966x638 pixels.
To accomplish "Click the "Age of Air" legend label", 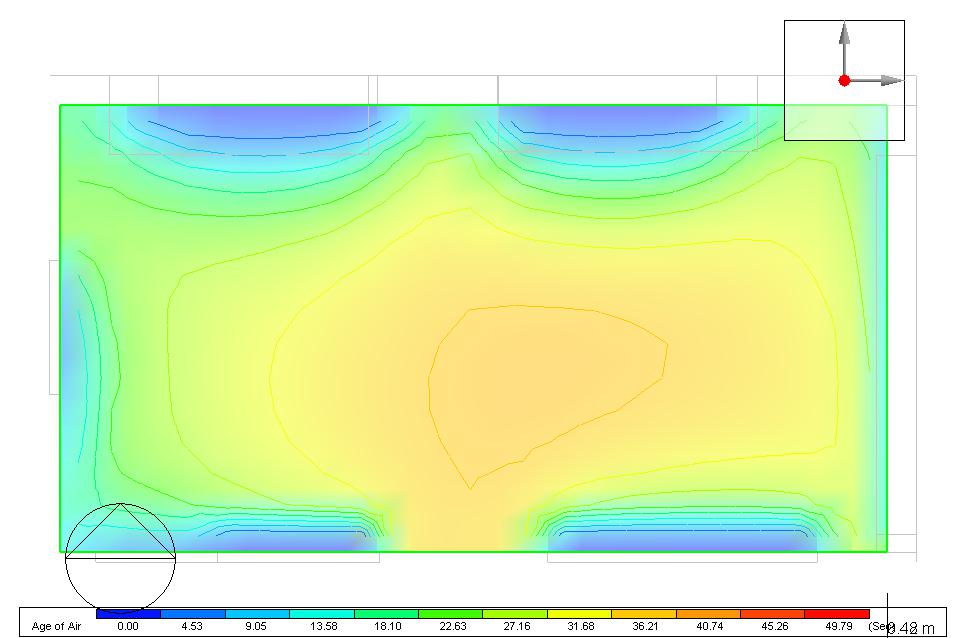I will click(x=56, y=626).
